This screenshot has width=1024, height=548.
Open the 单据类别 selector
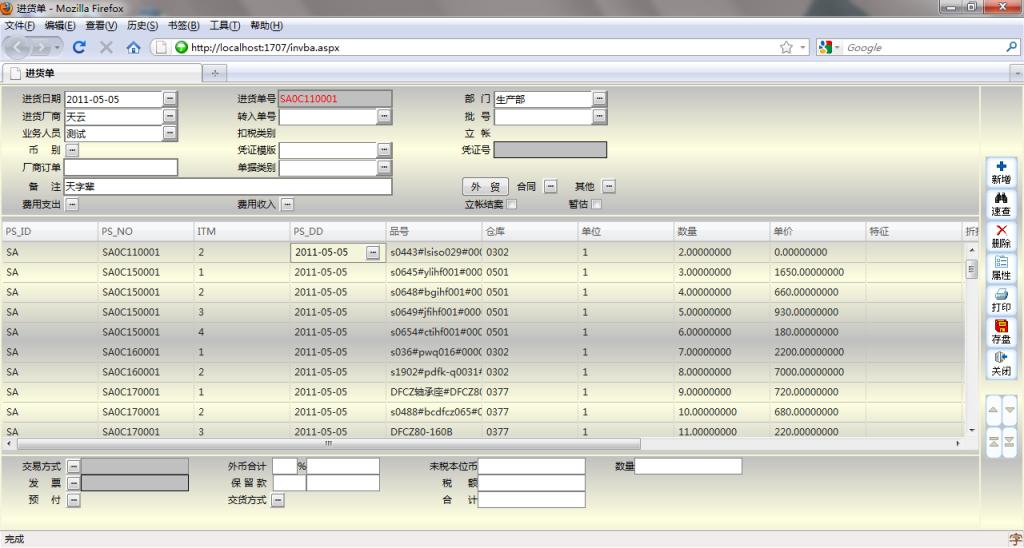[x=385, y=167]
